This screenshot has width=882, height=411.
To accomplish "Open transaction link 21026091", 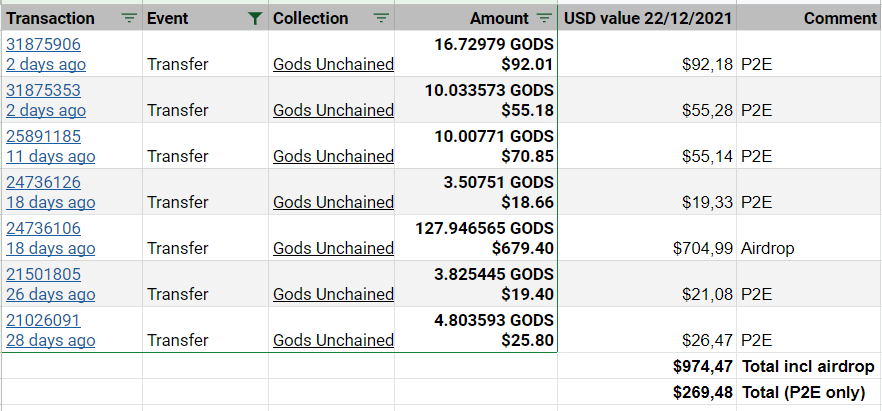I will coord(43,320).
